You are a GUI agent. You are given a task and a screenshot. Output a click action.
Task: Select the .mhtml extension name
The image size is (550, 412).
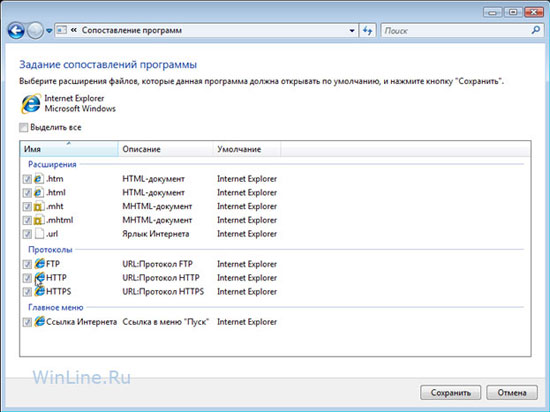60,220
